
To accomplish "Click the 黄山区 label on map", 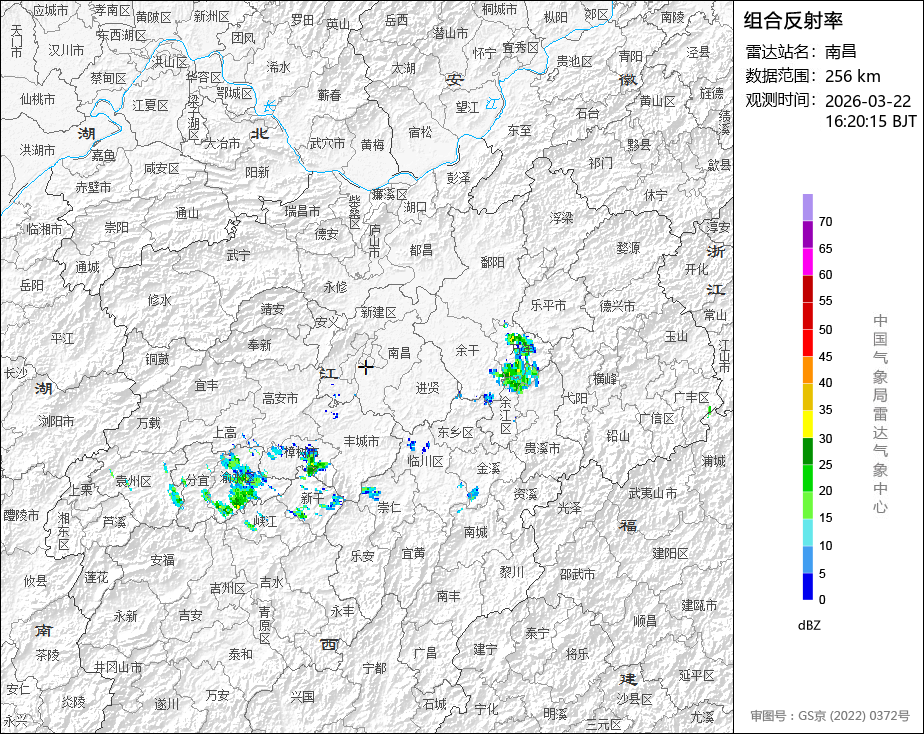I will point(658,101).
